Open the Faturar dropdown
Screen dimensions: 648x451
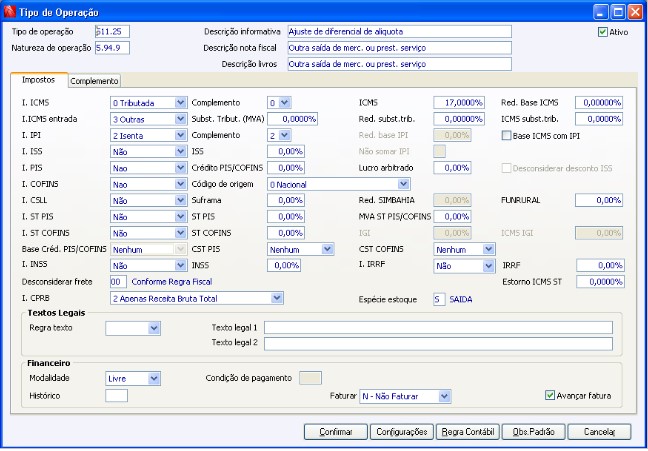(444, 396)
